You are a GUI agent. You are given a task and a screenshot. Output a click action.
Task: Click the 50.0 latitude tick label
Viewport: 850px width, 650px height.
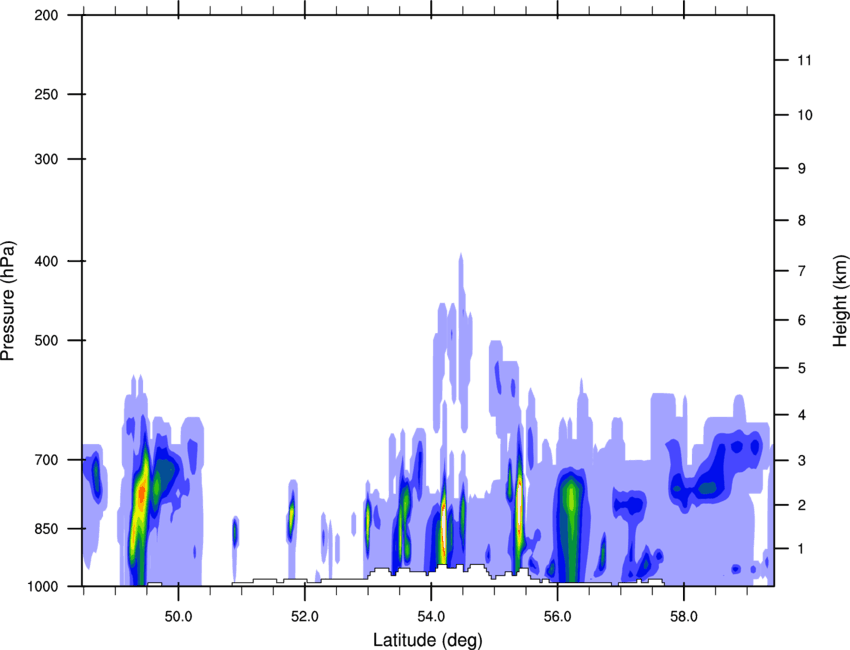pos(178,617)
